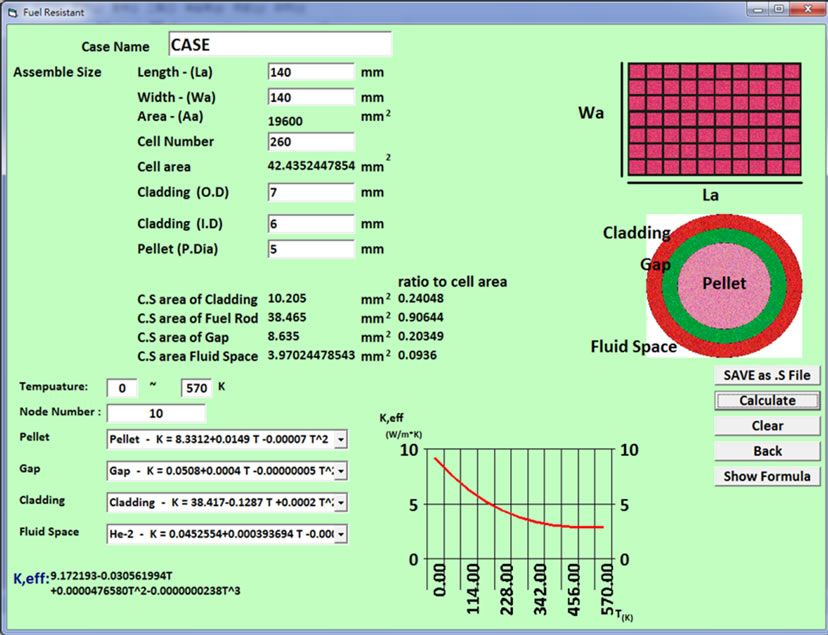Select the Pellet (P.Dia) input field

(311, 249)
